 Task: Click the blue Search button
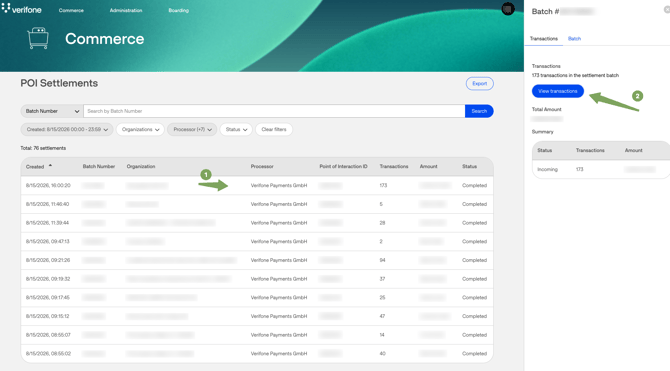(x=479, y=111)
